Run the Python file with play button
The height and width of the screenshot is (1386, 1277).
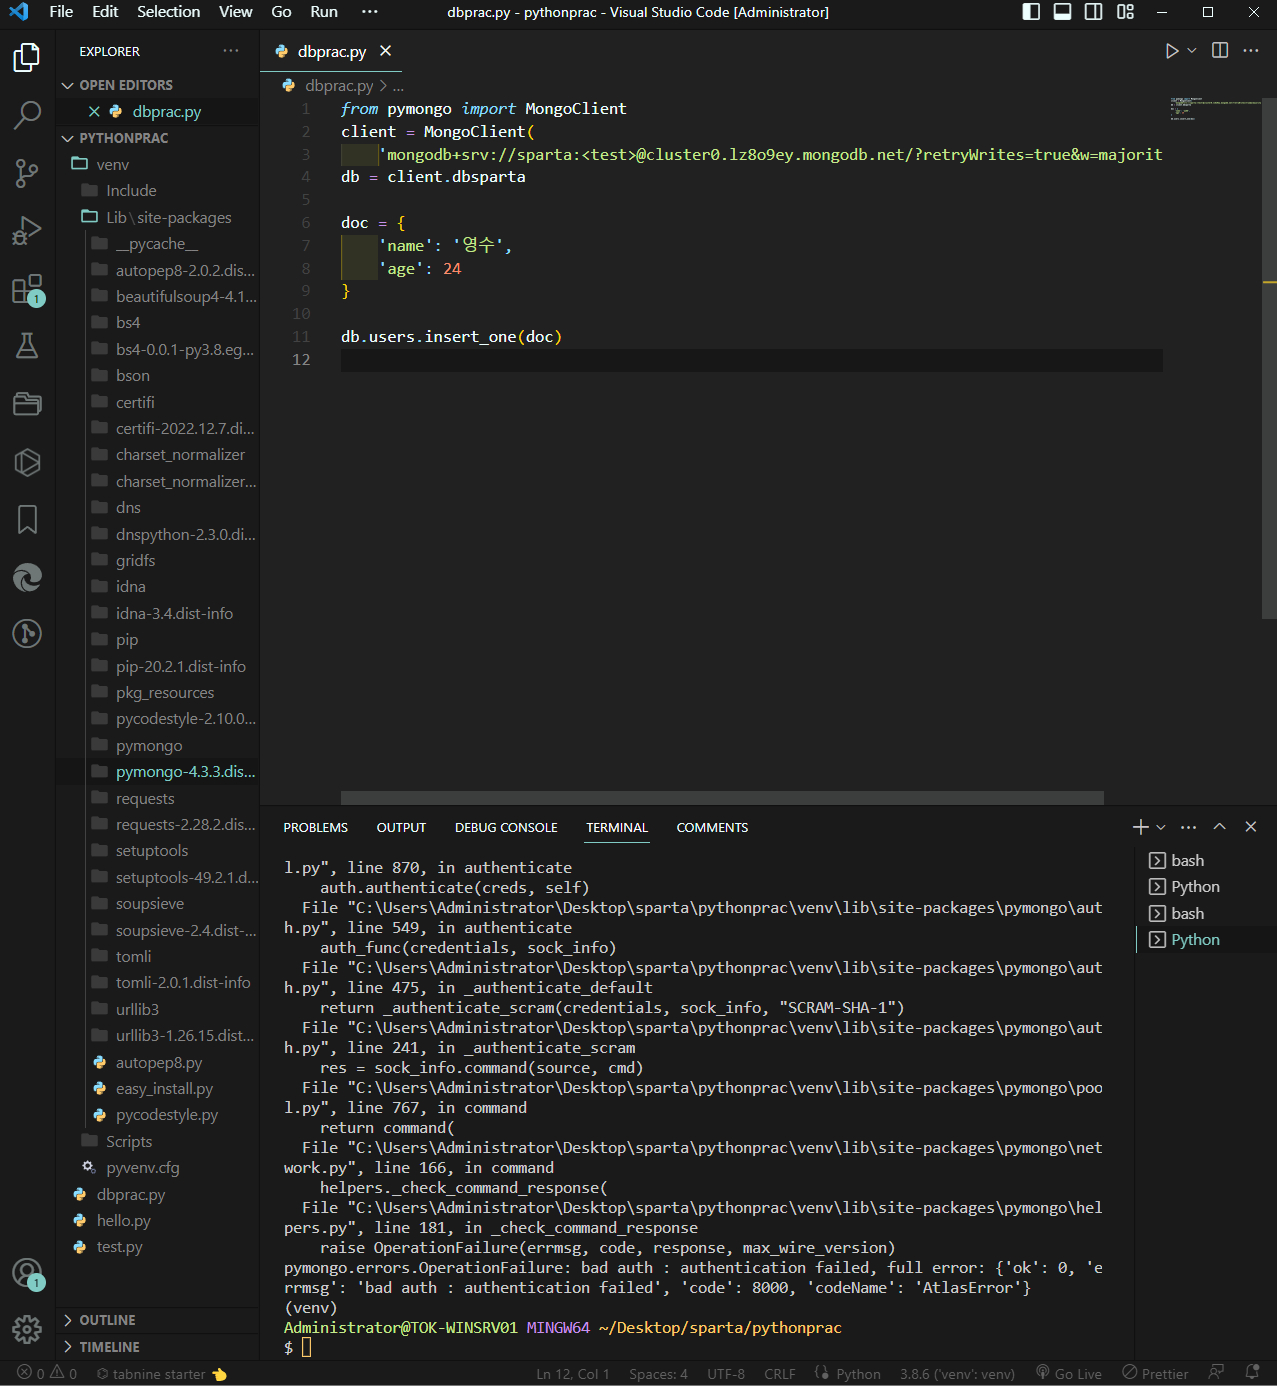(x=1171, y=51)
